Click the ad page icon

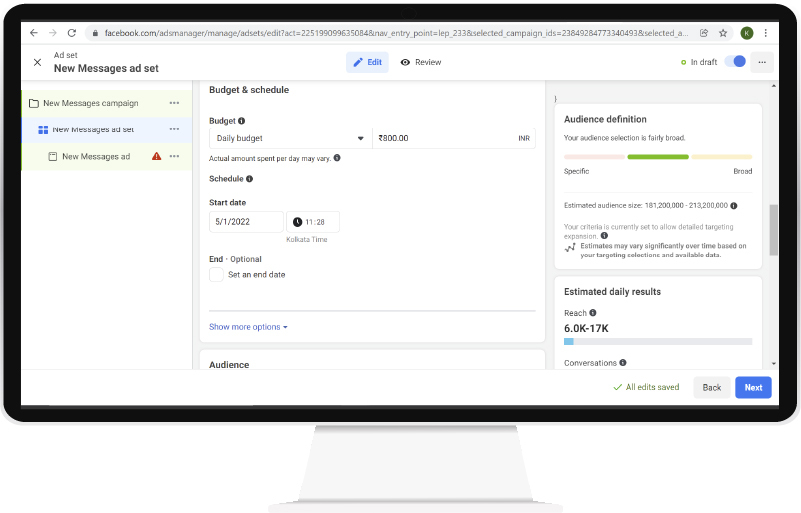click(53, 156)
